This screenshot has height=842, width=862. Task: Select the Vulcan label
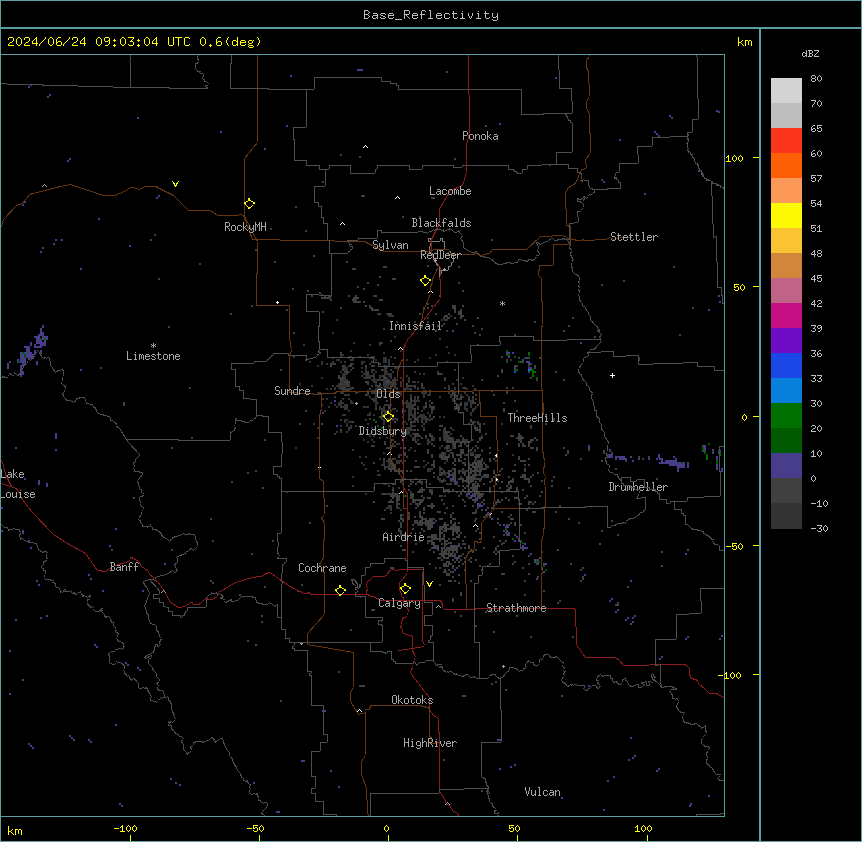pos(542,792)
